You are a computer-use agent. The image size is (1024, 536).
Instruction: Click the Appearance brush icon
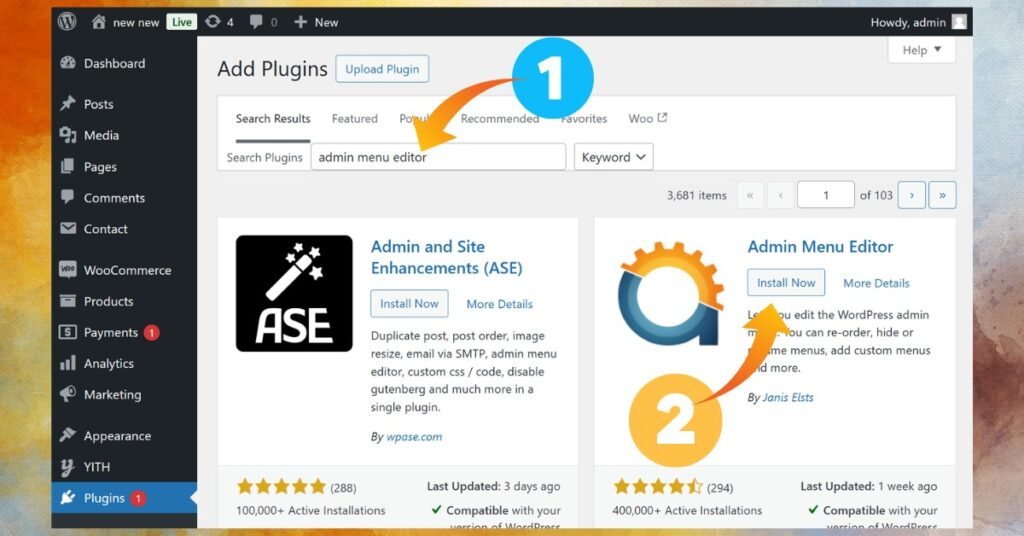pyautogui.click(x=68, y=435)
